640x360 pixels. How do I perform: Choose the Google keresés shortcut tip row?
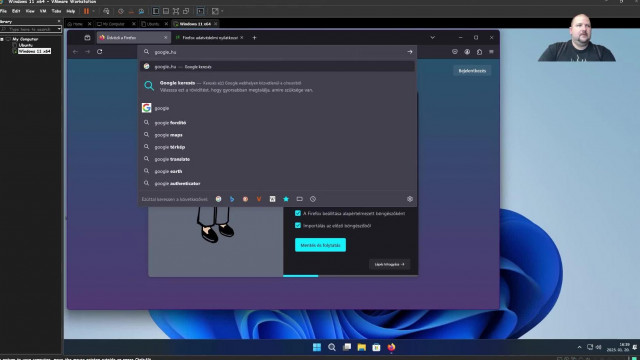(x=278, y=86)
